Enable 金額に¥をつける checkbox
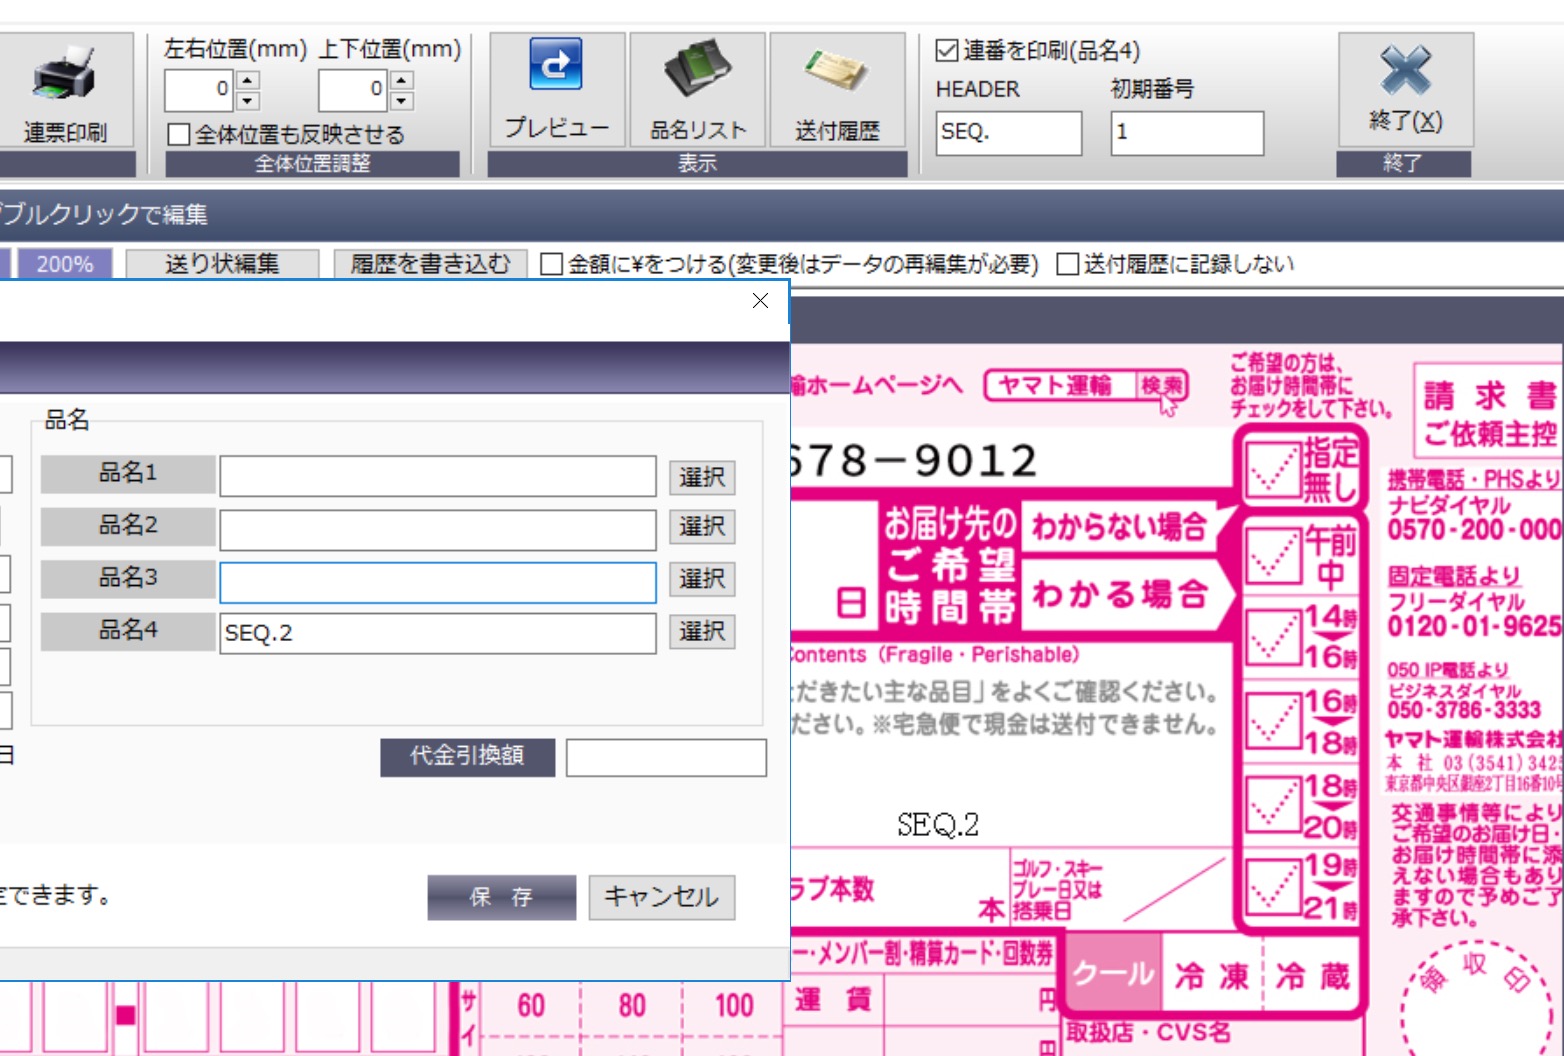1564x1056 pixels. click(x=551, y=264)
